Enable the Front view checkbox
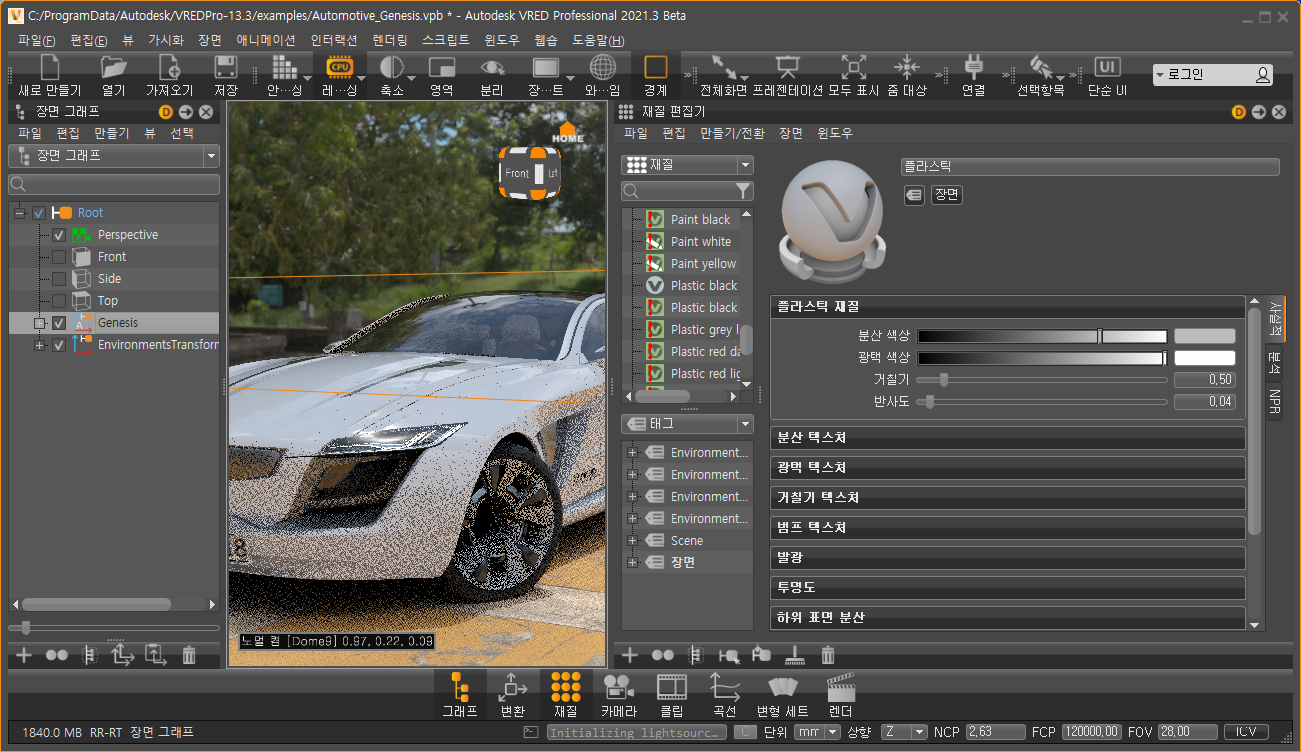 pyautogui.click(x=59, y=257)
